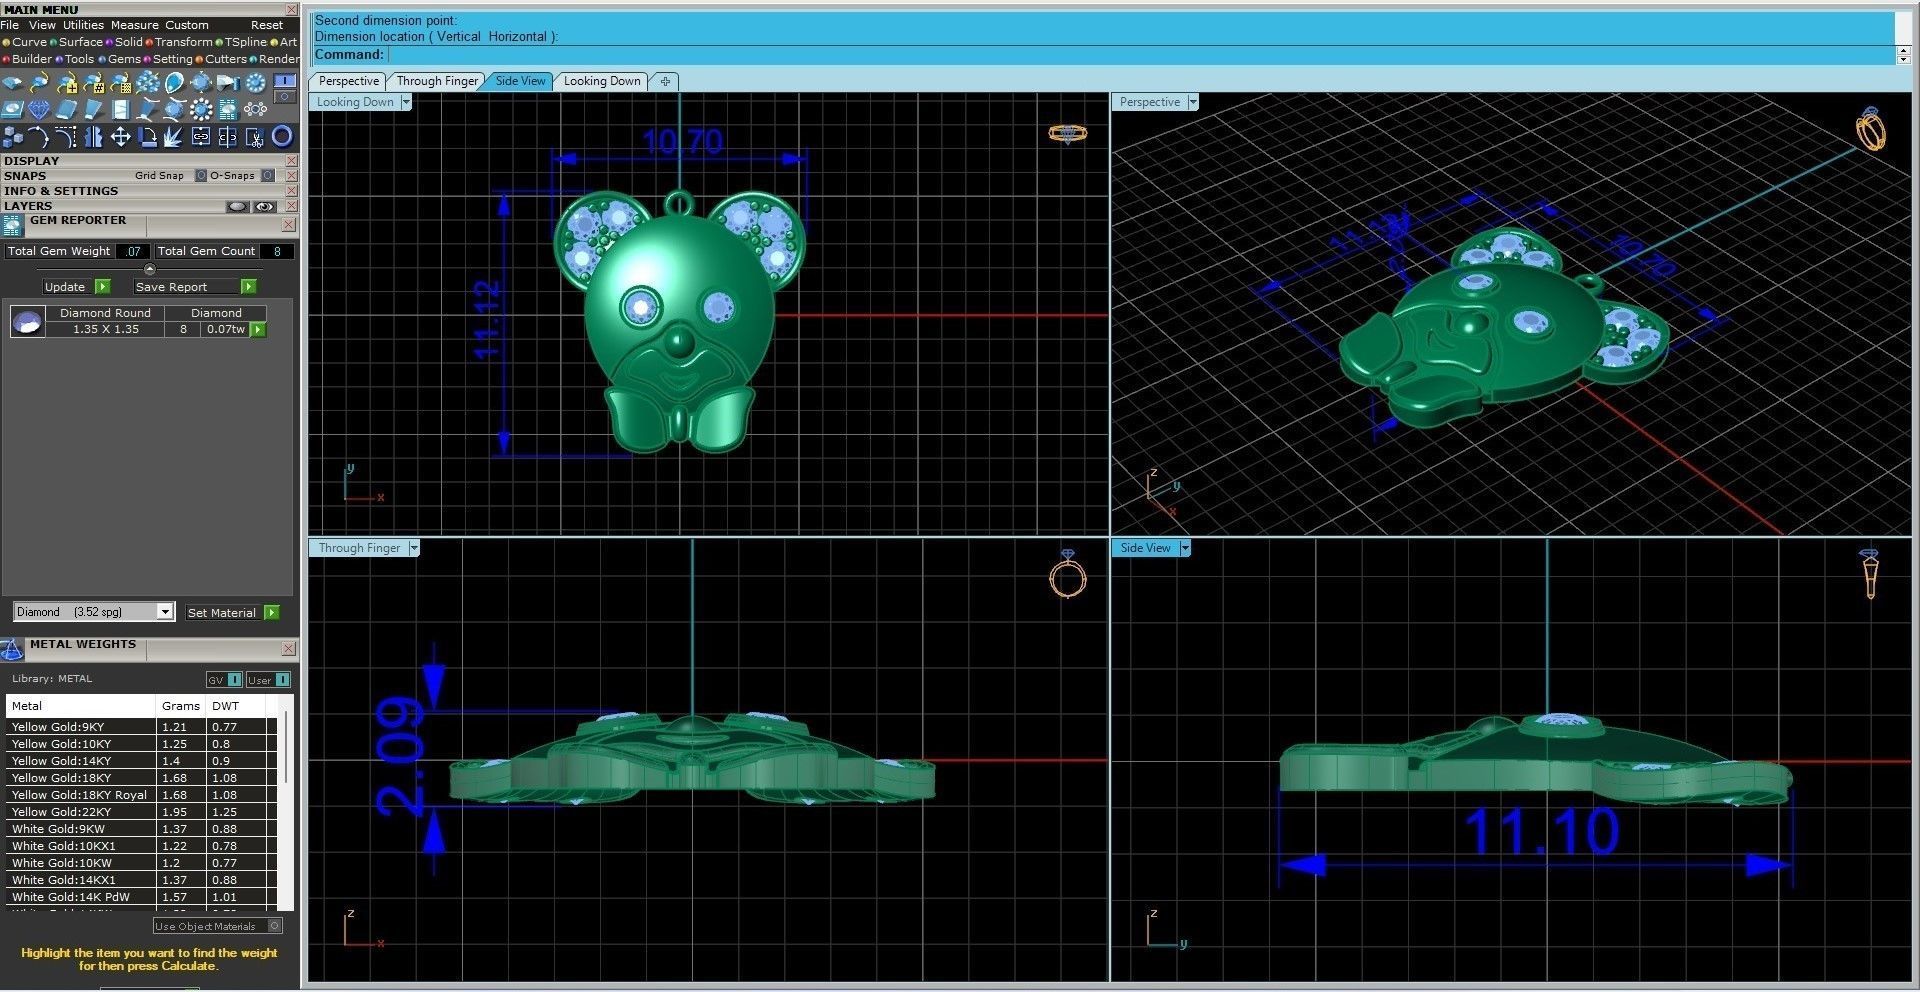
Task: Click the Metal Weights panel scale icon
Action: point(12,650)
